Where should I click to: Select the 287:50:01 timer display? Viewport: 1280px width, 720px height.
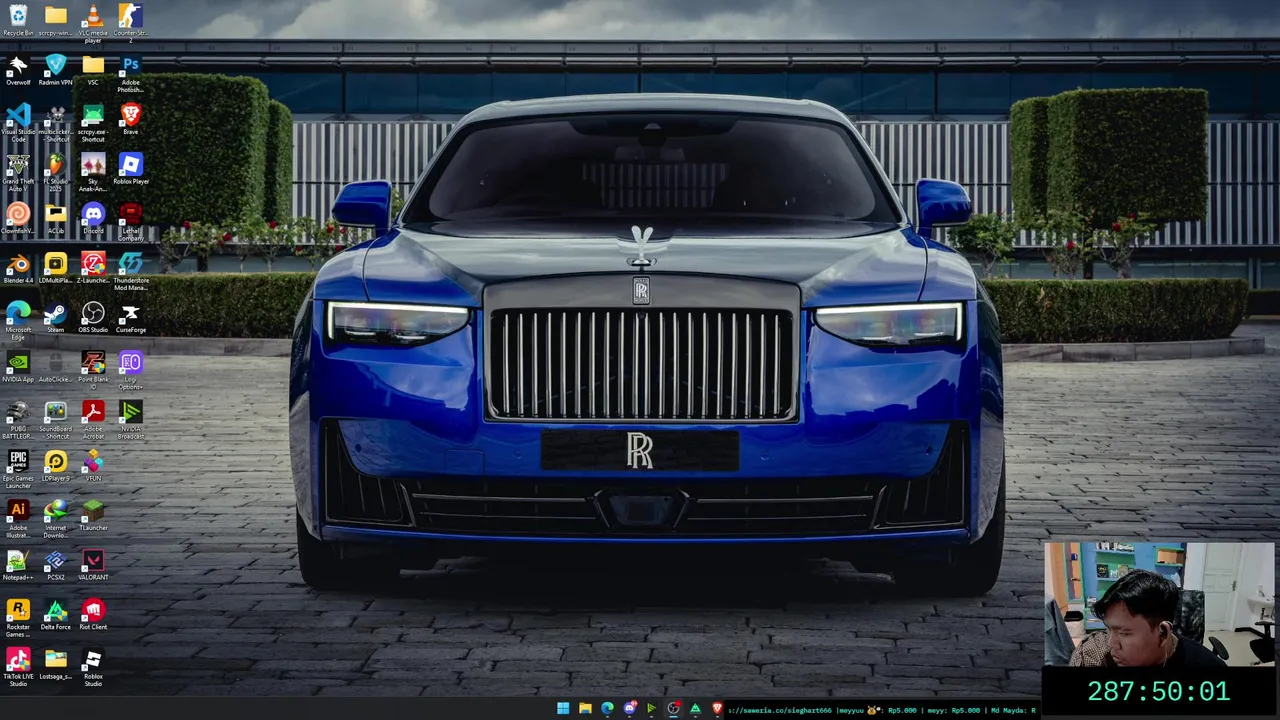click(x=1159, y=692)
